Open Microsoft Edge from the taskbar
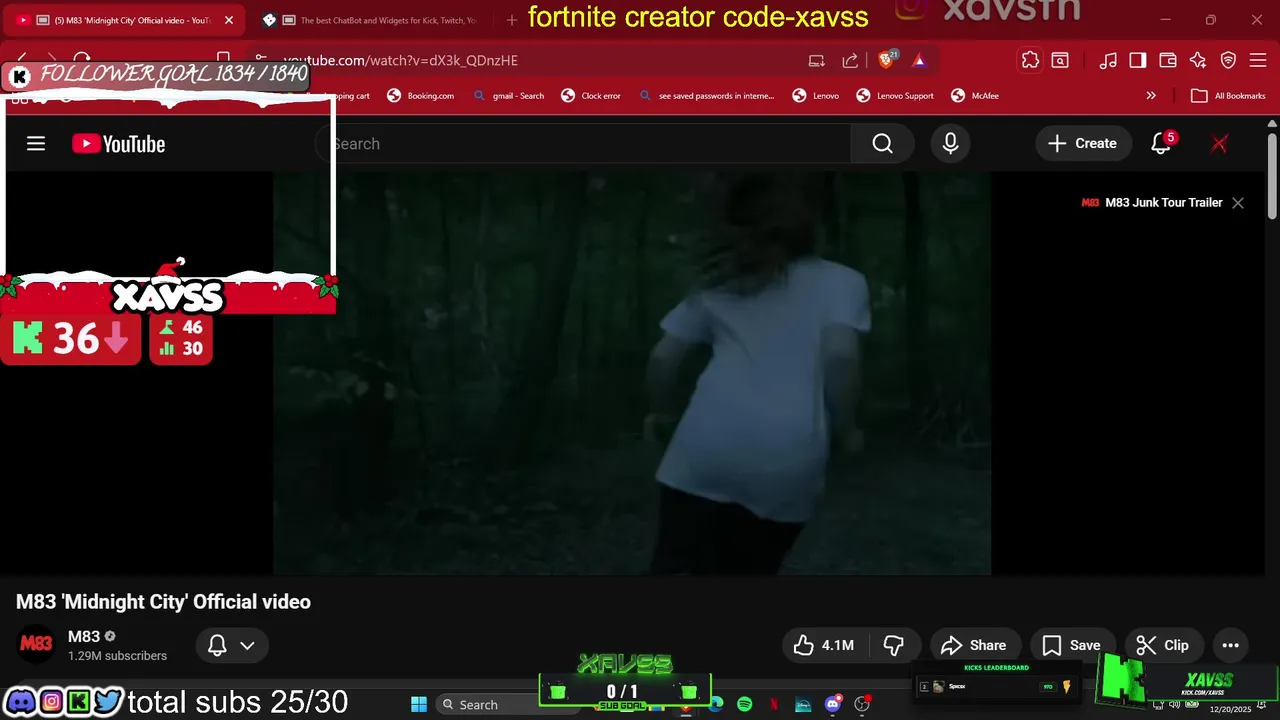 (x=716, y=704)
